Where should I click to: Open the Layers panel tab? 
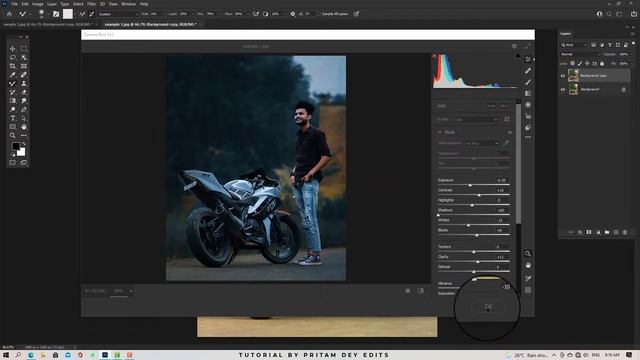566,33
